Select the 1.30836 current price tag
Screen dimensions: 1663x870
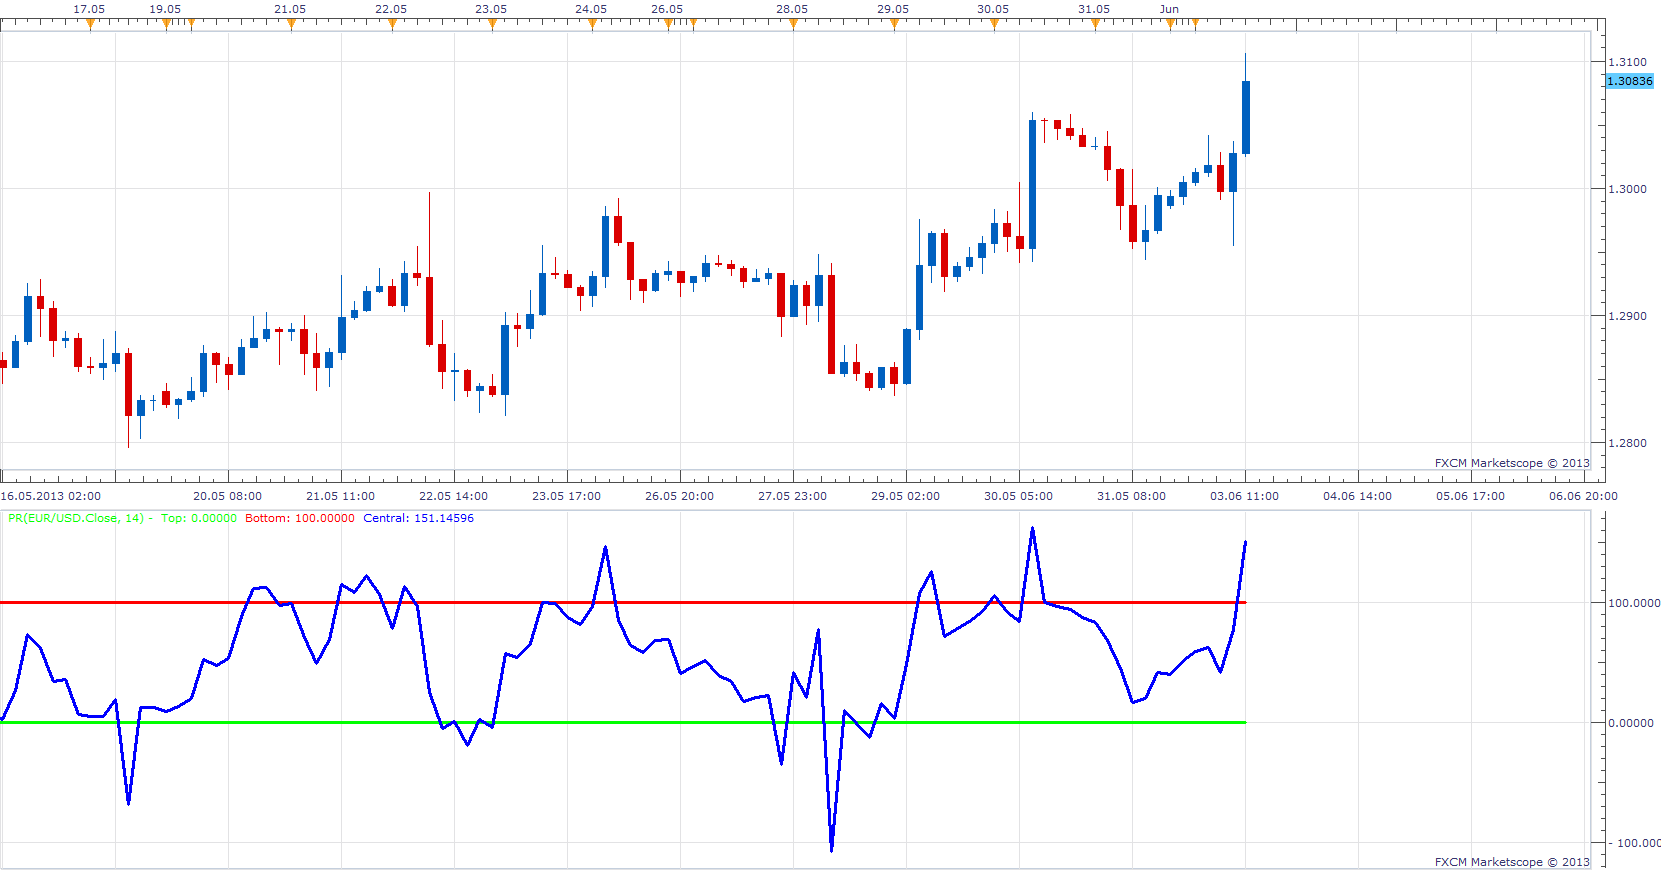(1630, 81)
